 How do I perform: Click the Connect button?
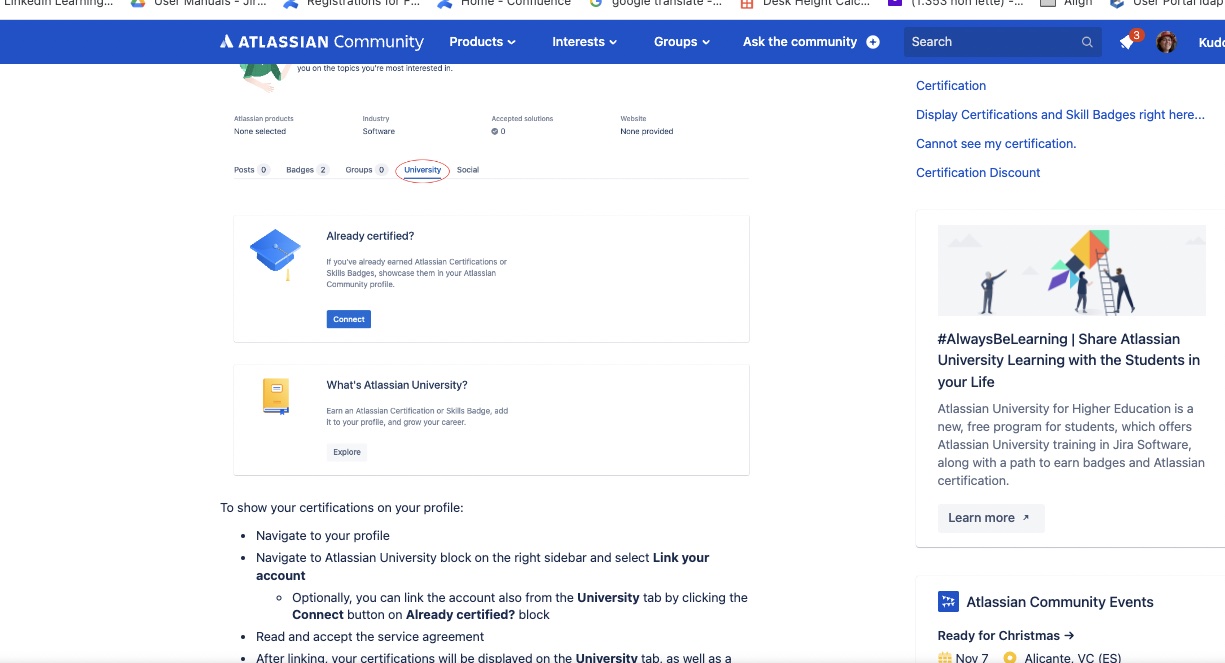(x=348, y=318)
